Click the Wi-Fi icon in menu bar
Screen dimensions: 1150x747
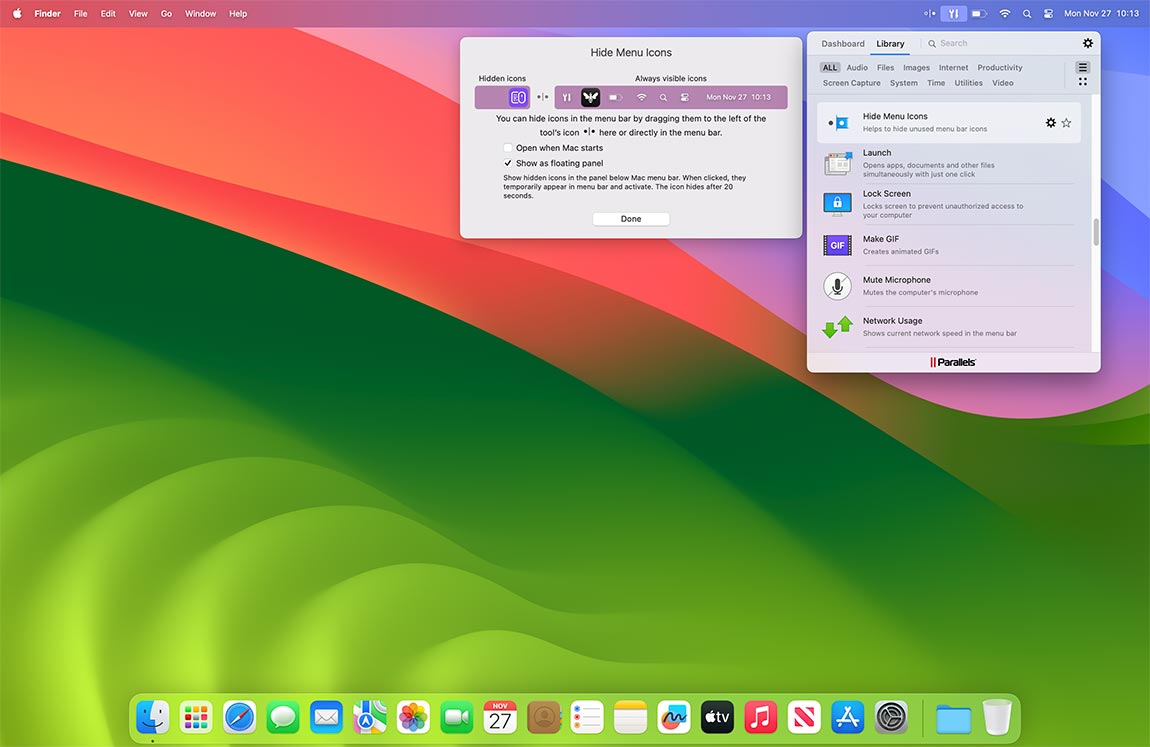(1004, 13)
